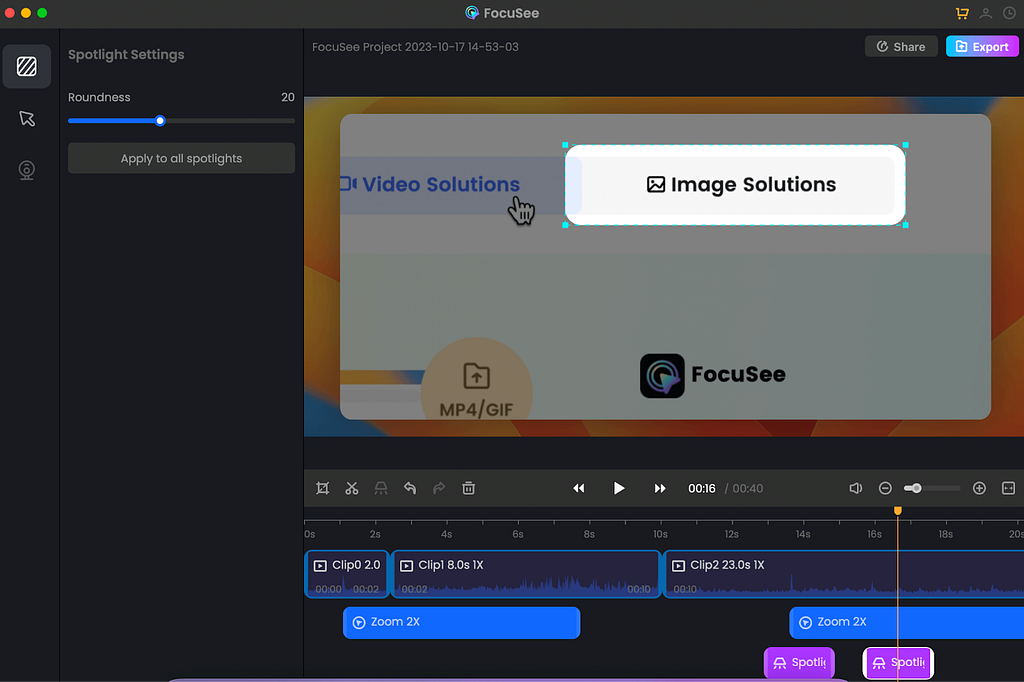The width and height of the screenshot is (1024, 682).
Task: Open the shopping cart purchase icon
Action: point(962,13)
